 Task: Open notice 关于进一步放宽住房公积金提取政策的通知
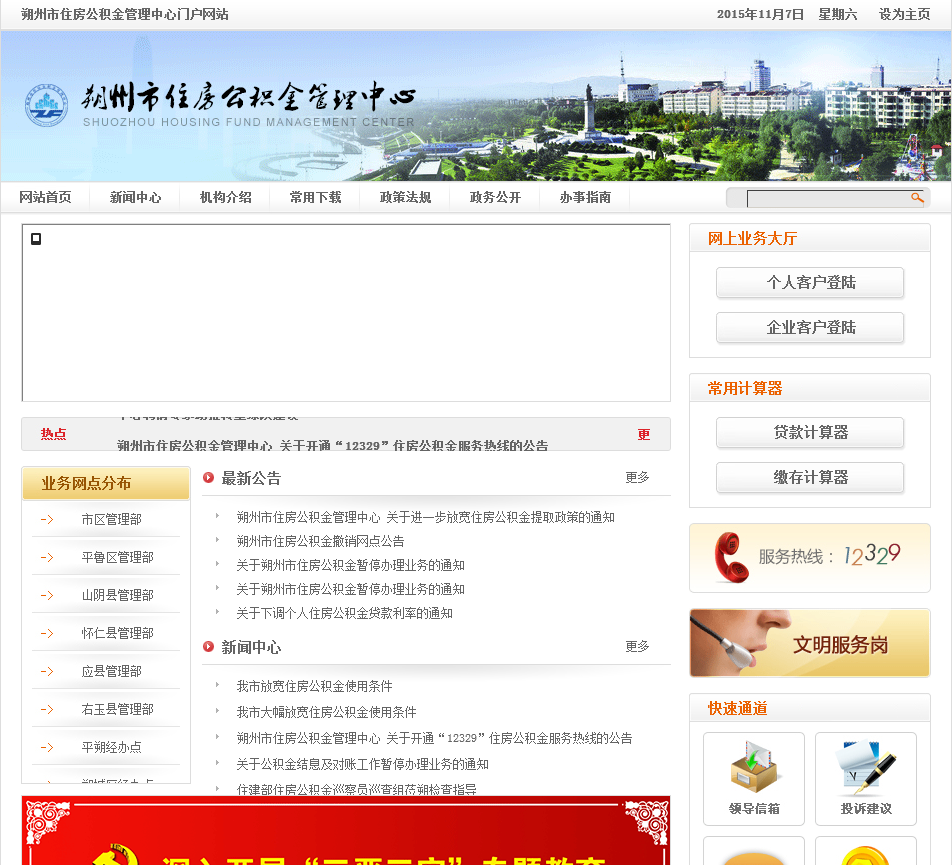425,517
